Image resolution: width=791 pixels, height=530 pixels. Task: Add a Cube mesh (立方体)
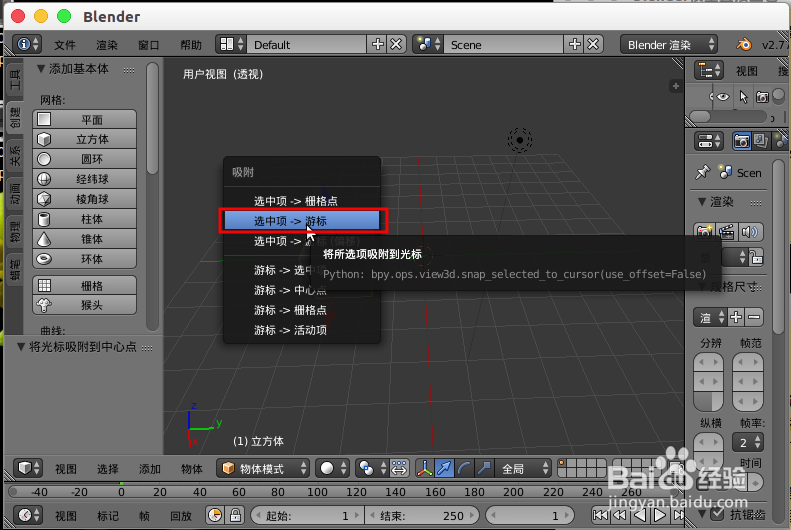click(85, 139)
